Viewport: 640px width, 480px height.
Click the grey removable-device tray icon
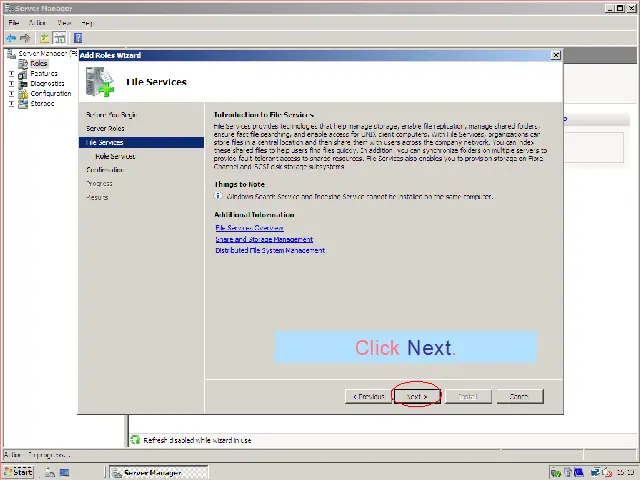pyautogui.click(x=568, y=473)
